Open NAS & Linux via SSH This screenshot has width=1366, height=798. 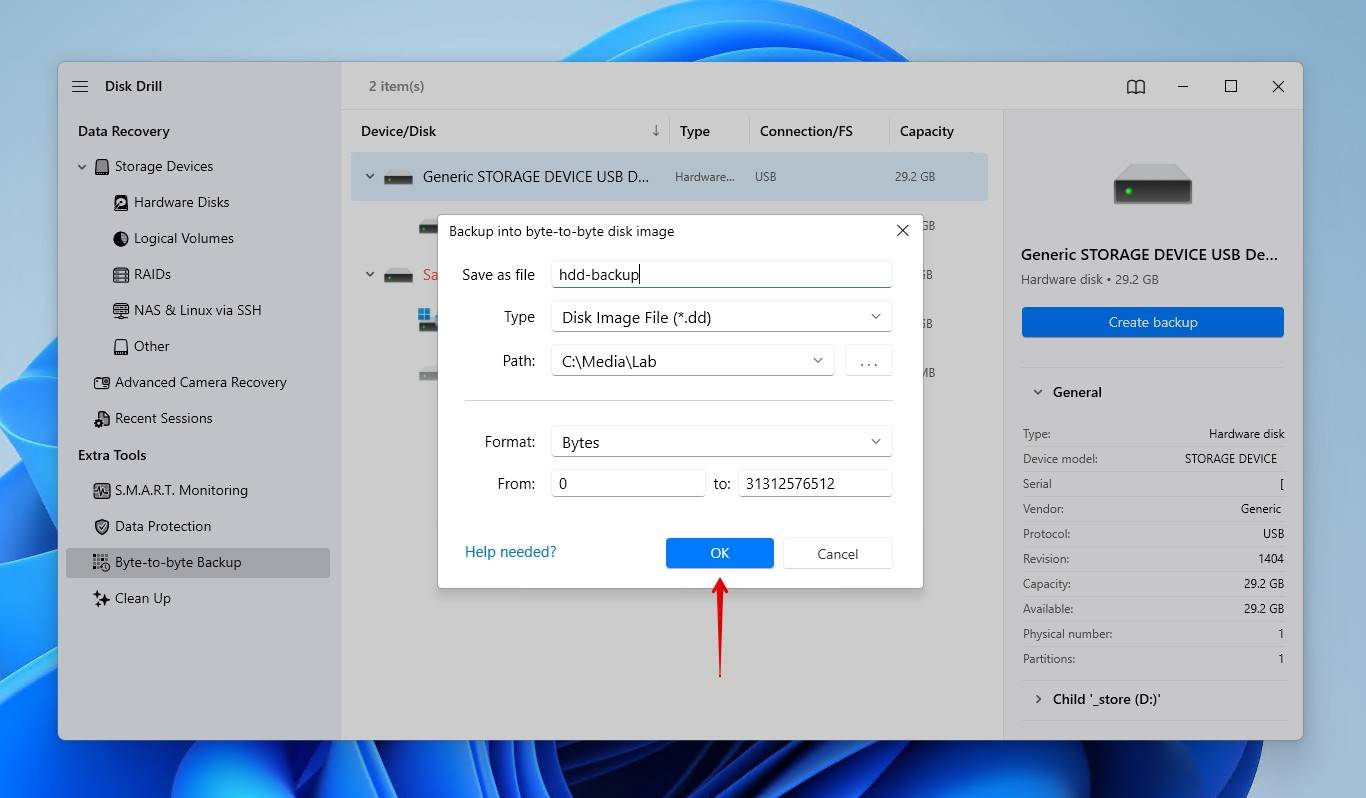[x=197, y=310]
